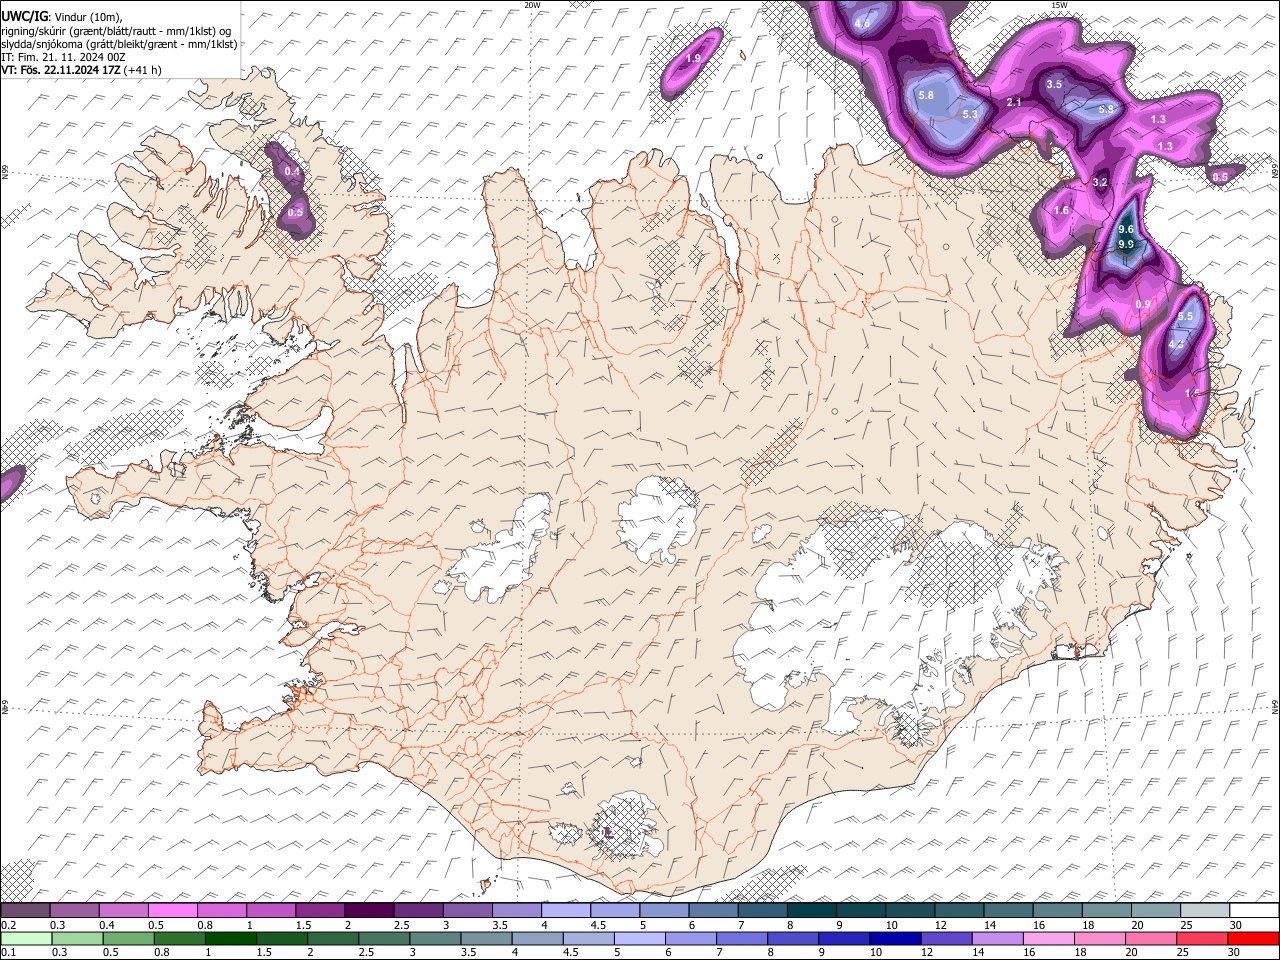
Task: Click the '0.1' label on the lower scale
Action: click(x=8, y=952)
